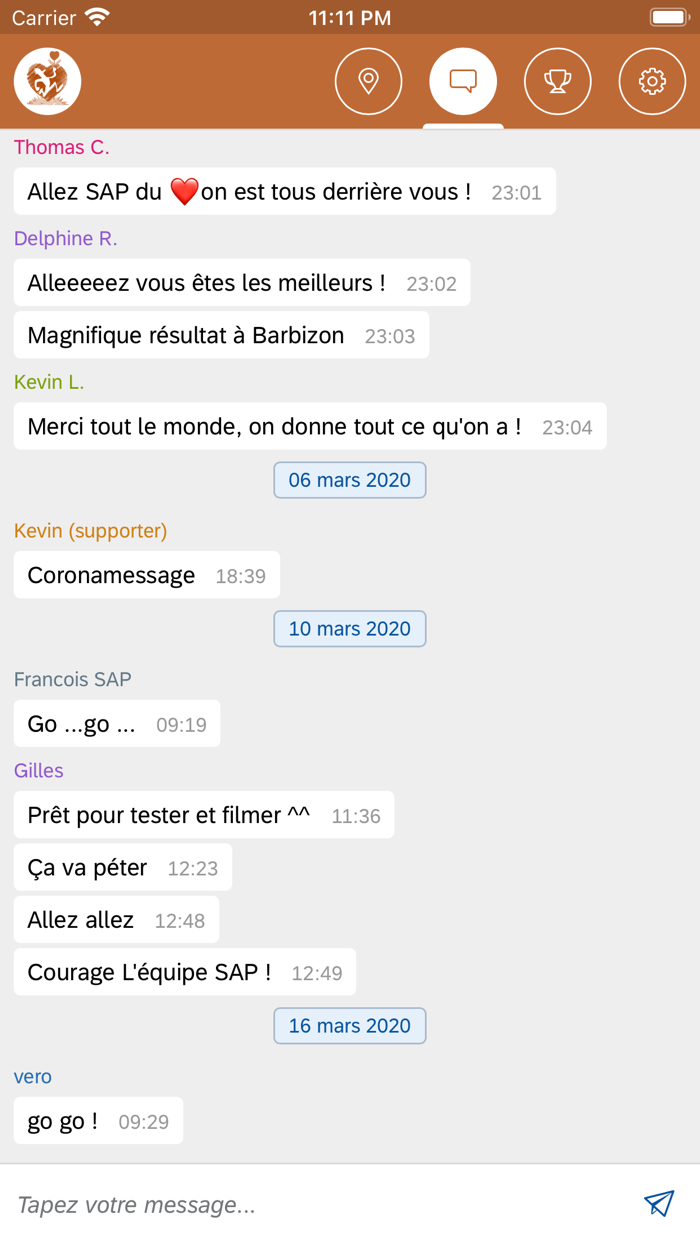
Task: Select the 10 mars 2020 date chip
Action: pyautogui.click(x=349, y=628)
